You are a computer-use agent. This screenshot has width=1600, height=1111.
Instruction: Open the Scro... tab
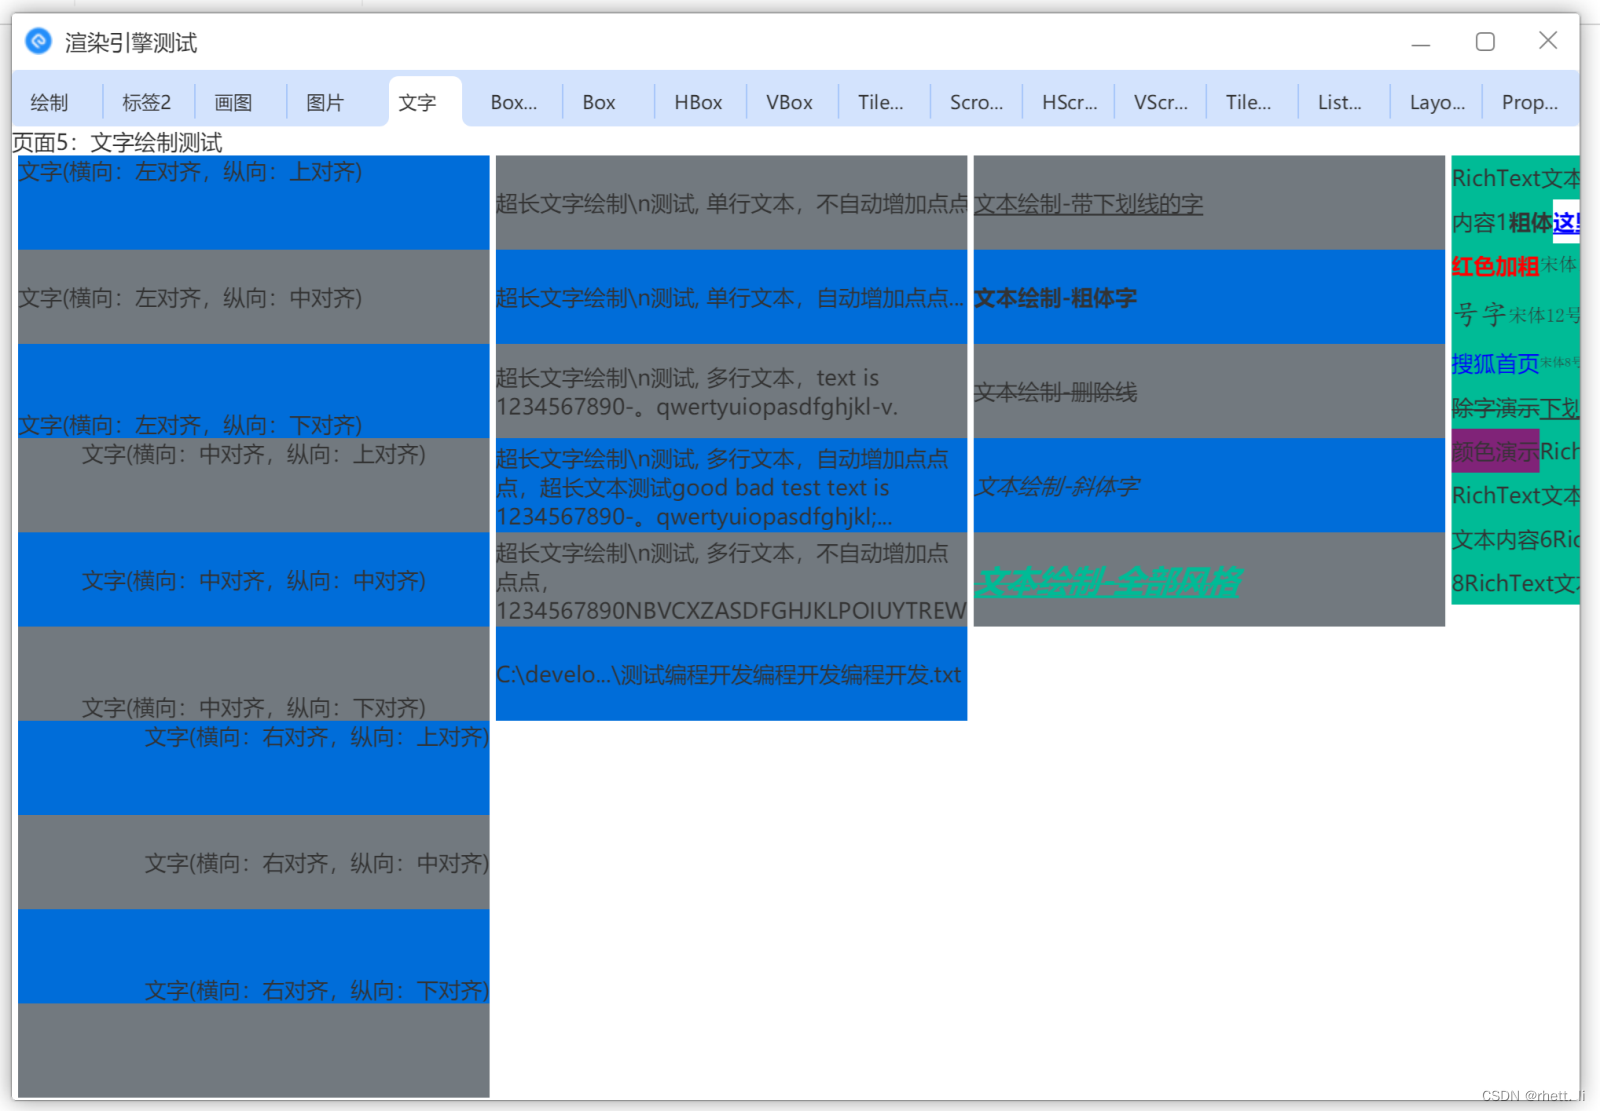point(977,102)
